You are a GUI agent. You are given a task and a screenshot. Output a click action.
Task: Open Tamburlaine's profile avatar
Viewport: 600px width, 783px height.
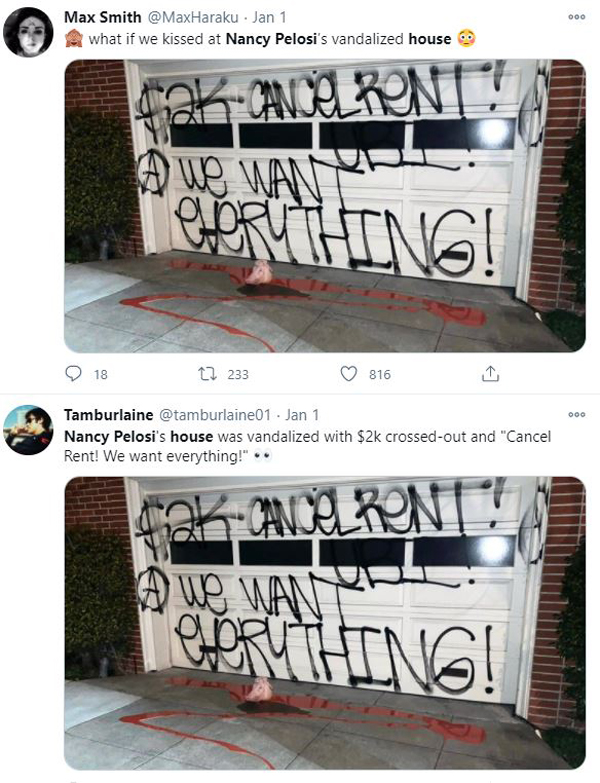(28, 430)
